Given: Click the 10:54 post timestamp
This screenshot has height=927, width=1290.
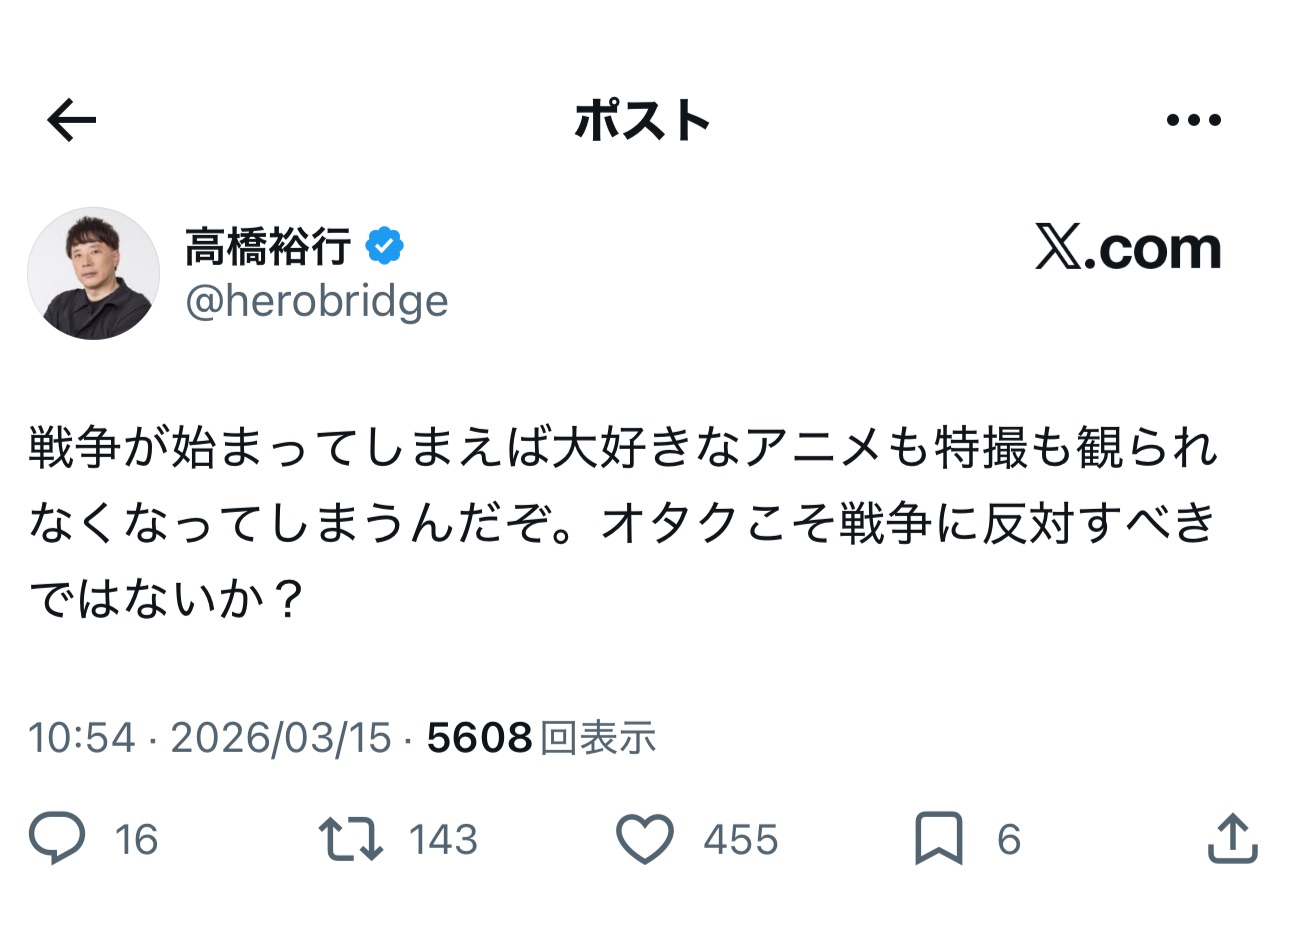Looking at the screenshot, I should click(81, 738).
